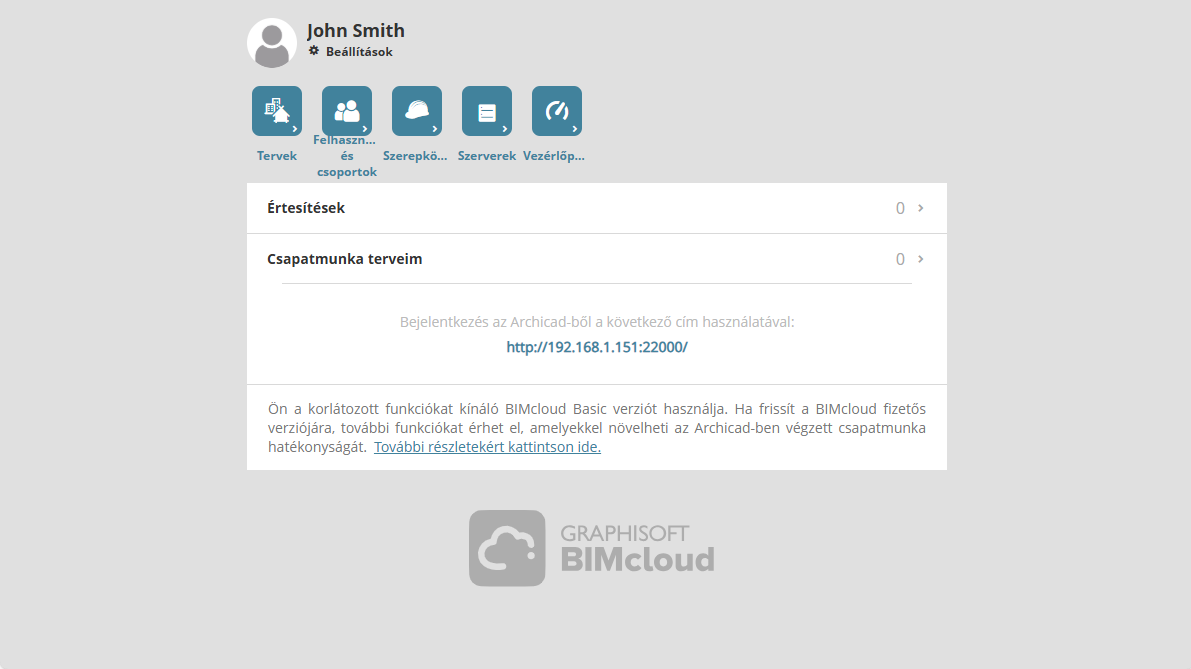The width and height of the screenshot is (1191, 669).
Task: Click the Tervek label text
Action: point(276,156)
